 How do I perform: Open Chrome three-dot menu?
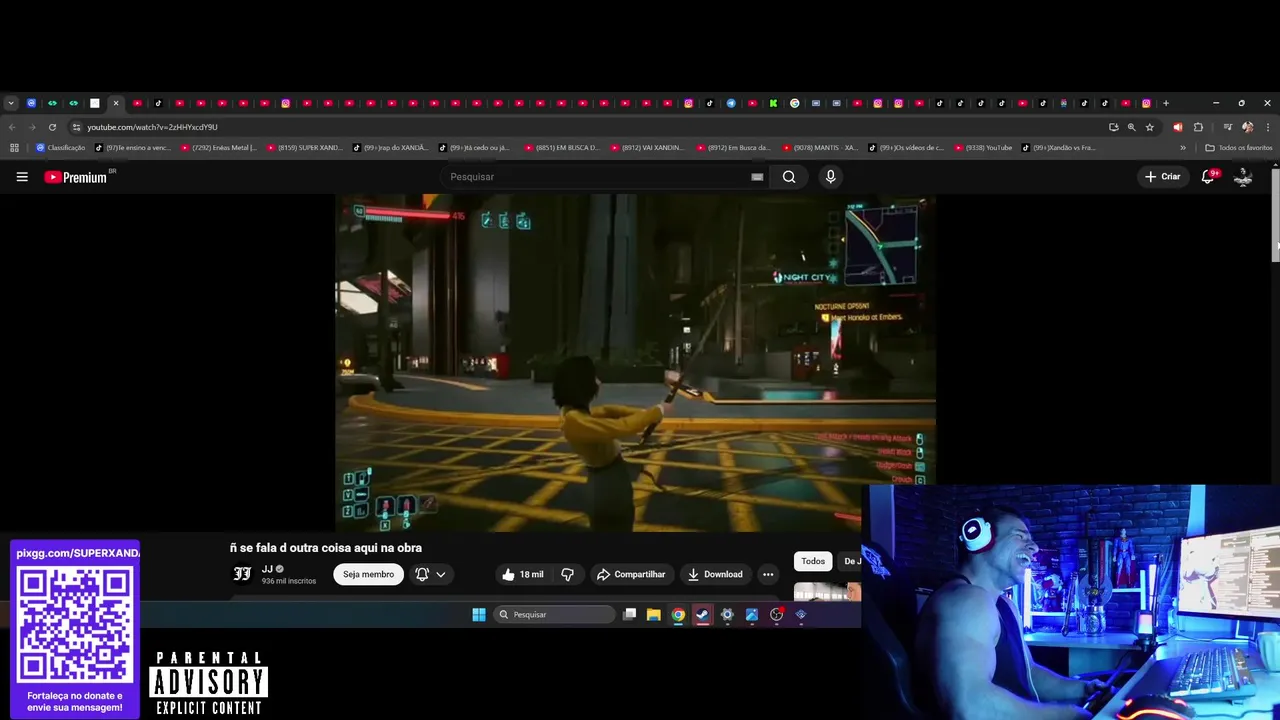pos(1268,127)
